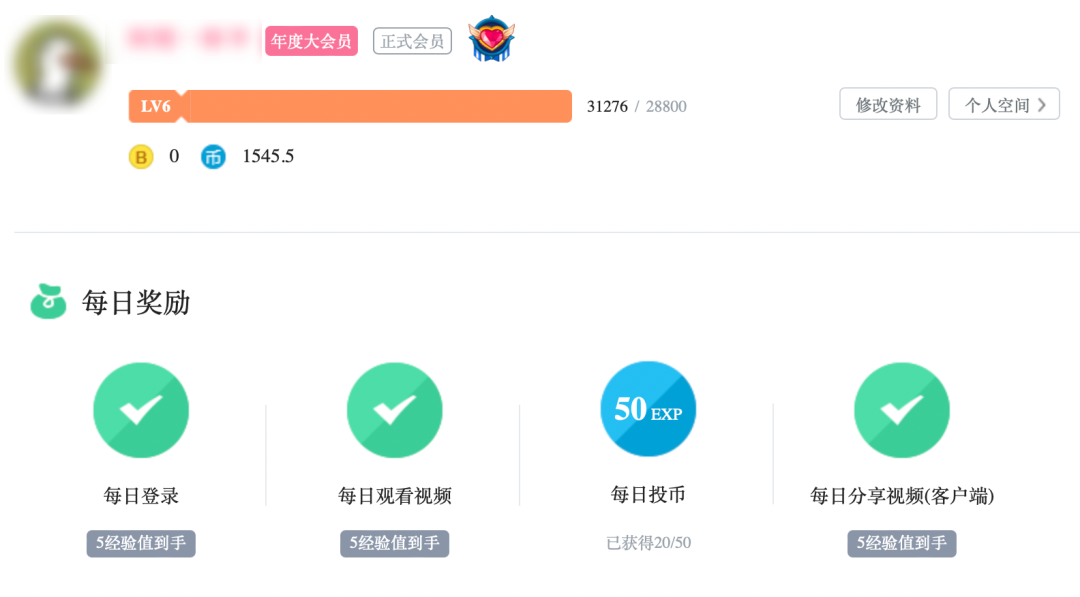
Task: Click the chevron arrow on 个人空间
Action: [1042, 104]
